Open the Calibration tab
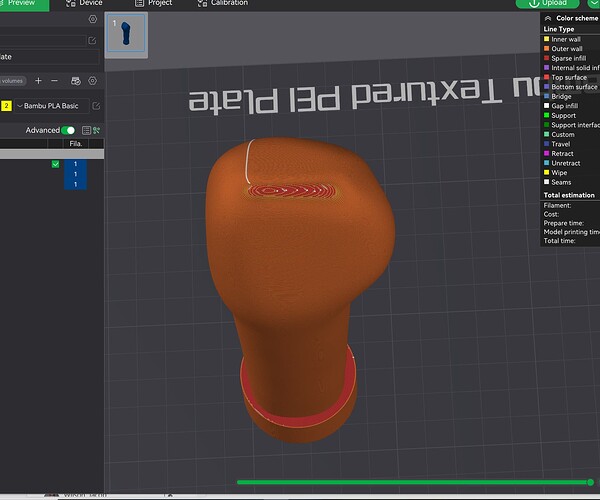Image resolution: width=600 pixels, height=500 pixels. click(222, 3)
